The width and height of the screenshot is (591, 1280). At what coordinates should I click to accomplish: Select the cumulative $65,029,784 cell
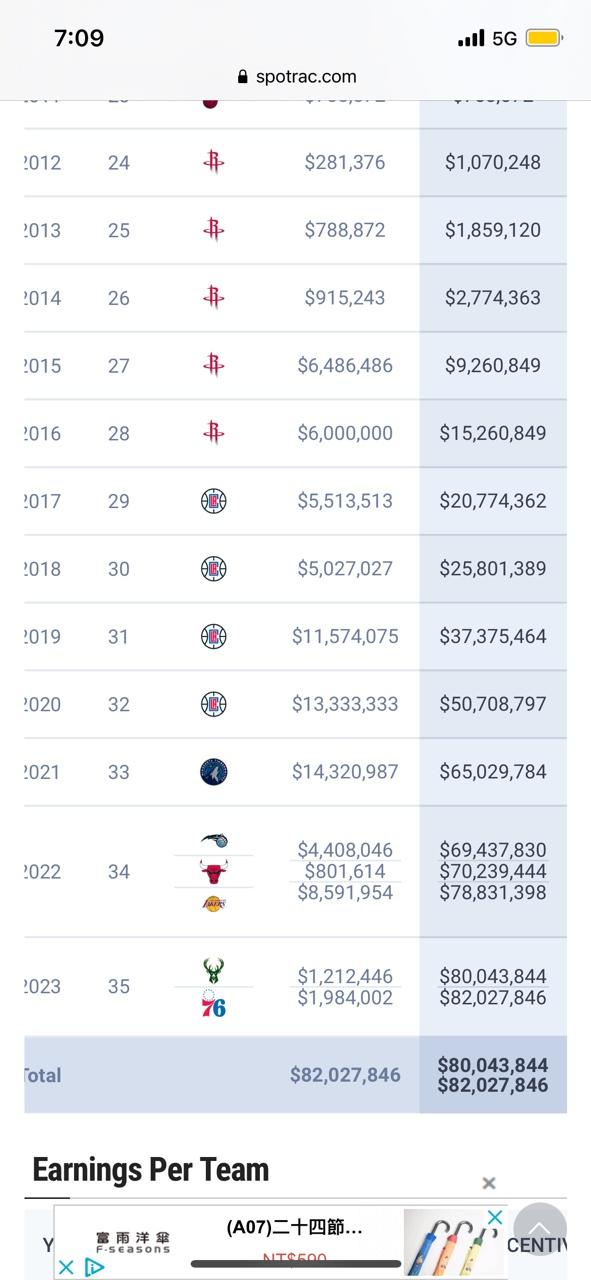[x=493, y=772]
